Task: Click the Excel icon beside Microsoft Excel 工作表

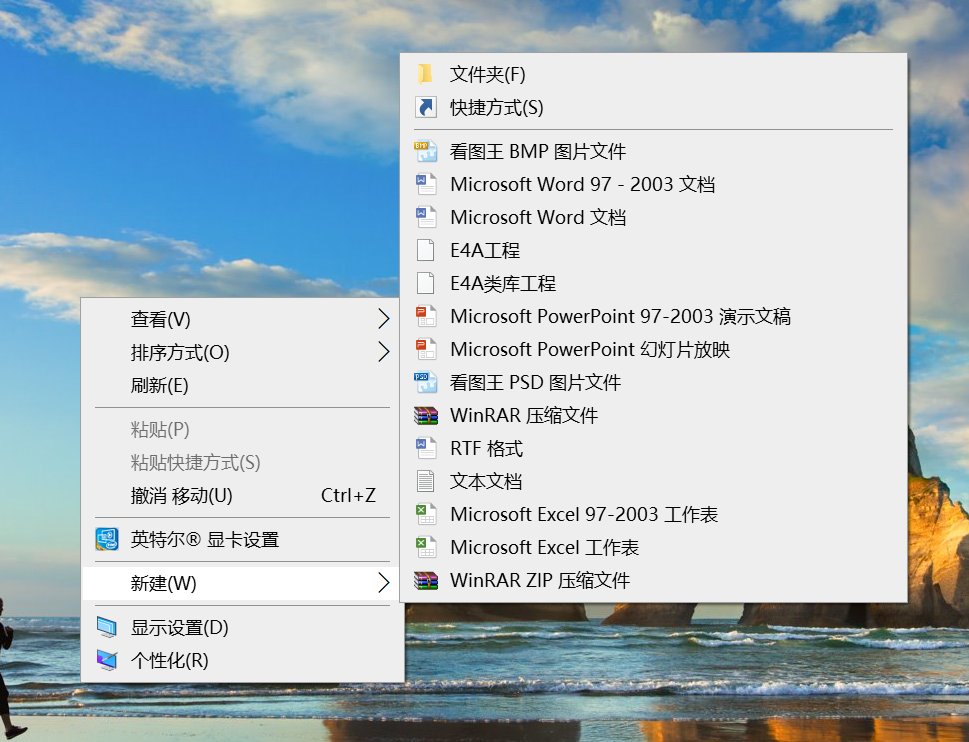Action: tap(426, 547)
